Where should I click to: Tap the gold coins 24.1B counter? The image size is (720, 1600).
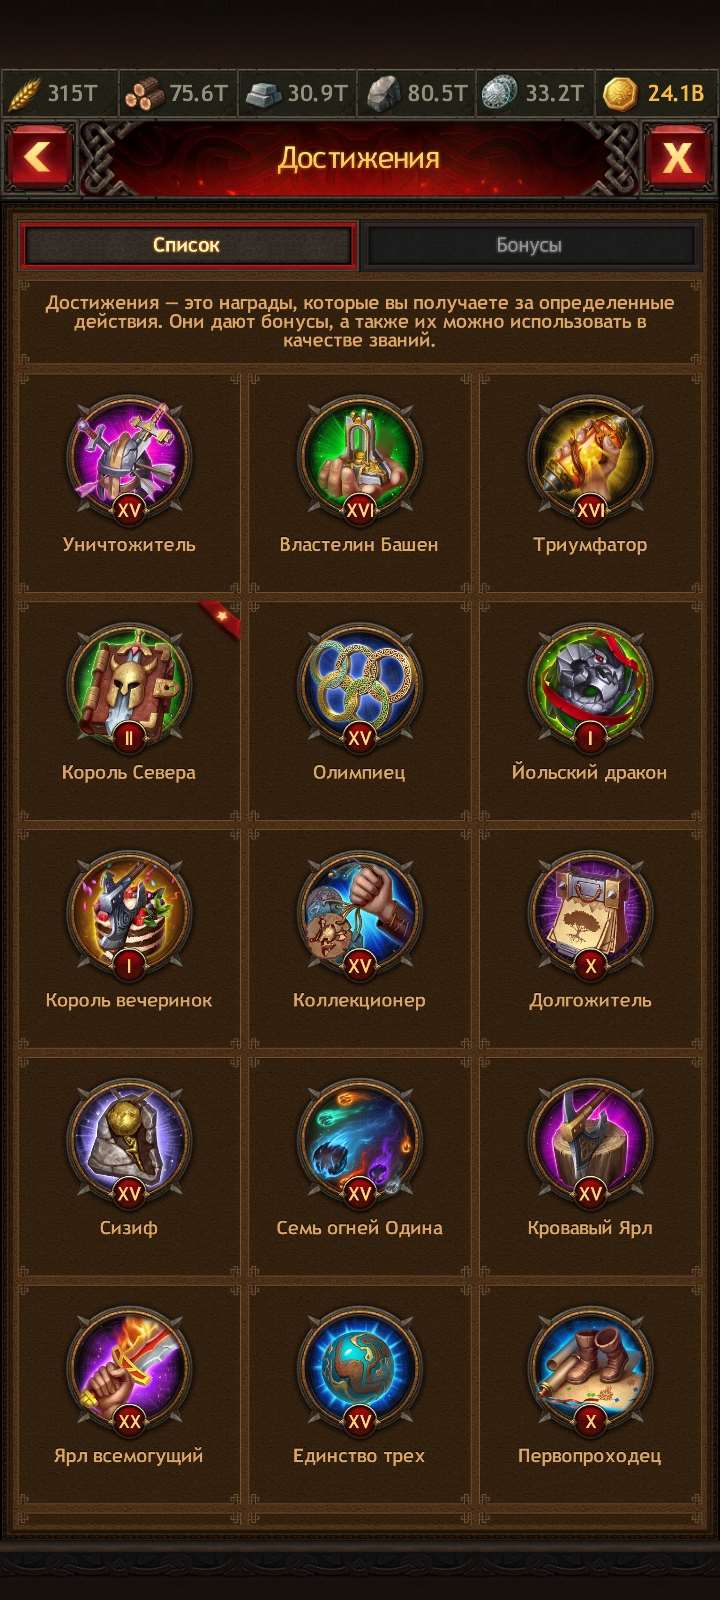(656, 94)
